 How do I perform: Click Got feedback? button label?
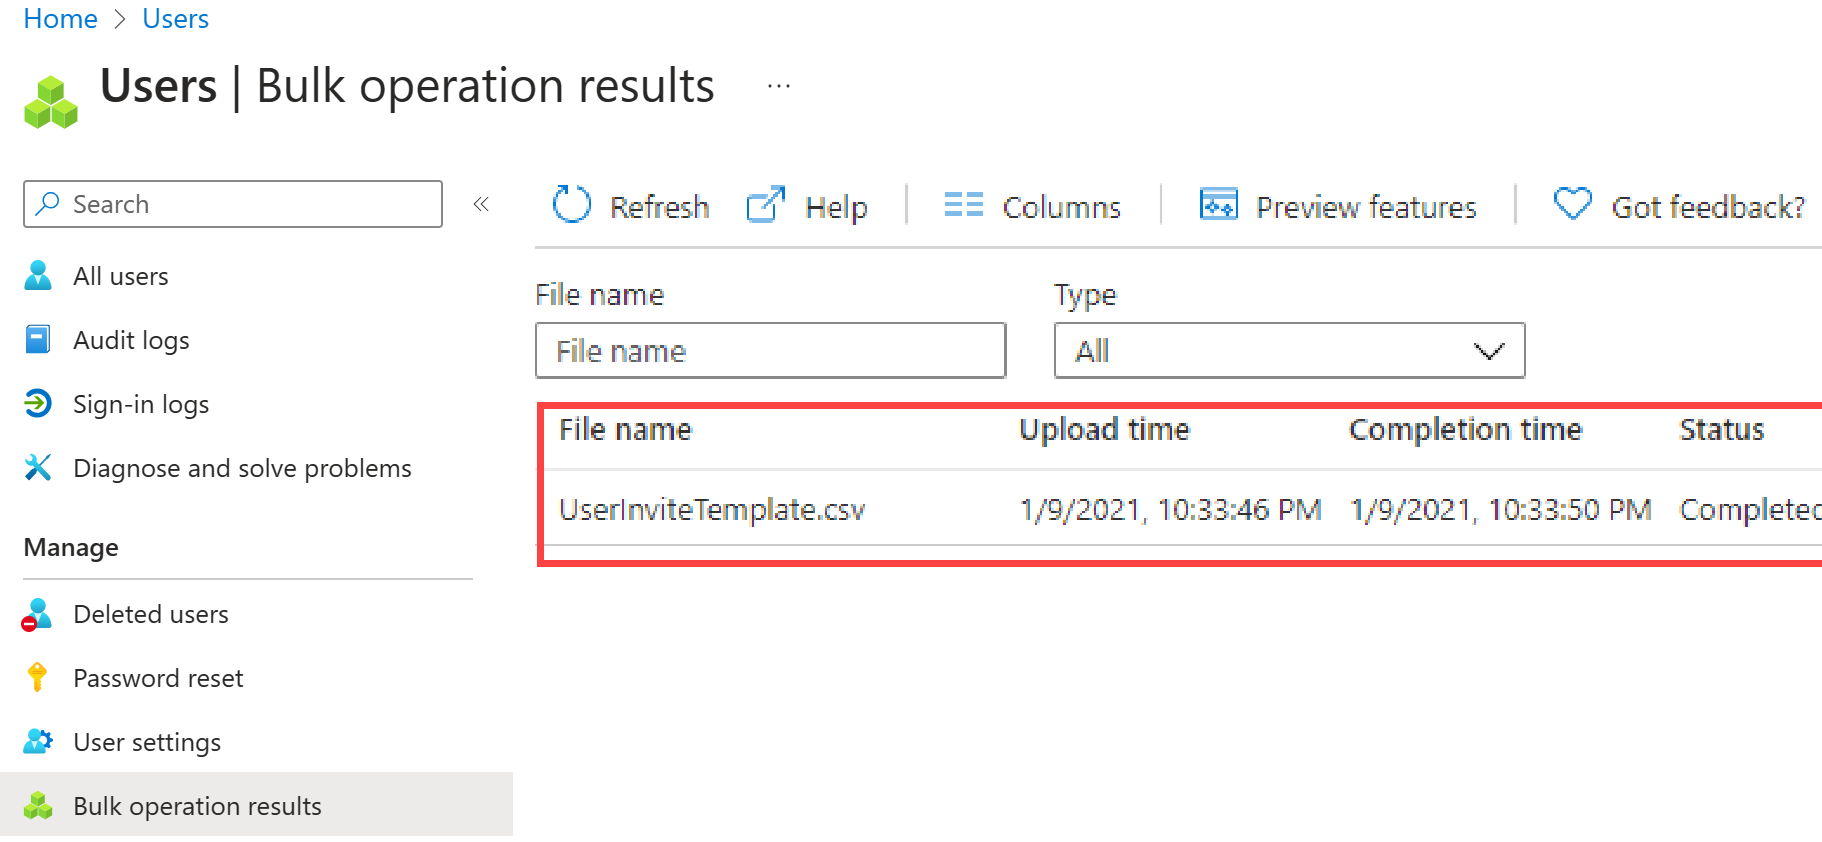click(x=1708, y=207)
